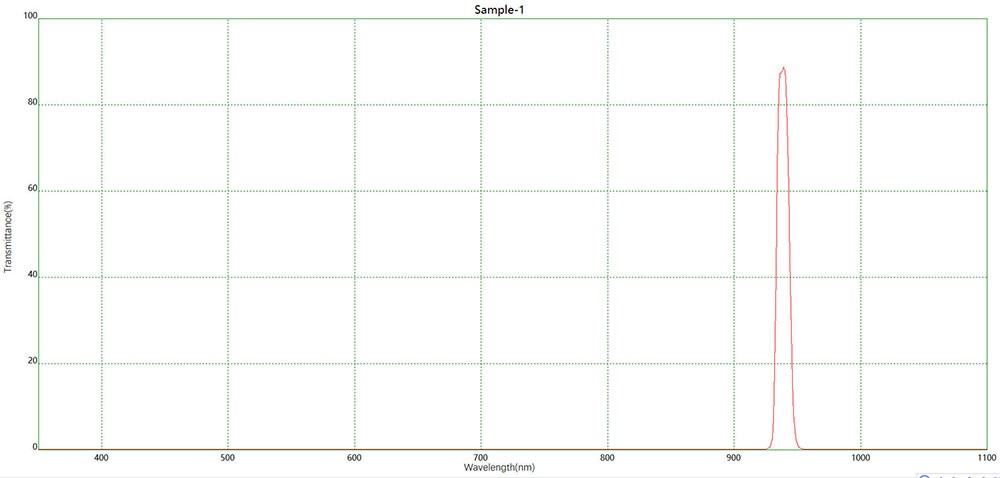This screenshot has width=1000, height=478.
Task: Click the 100 label on transmittance axis
Action: (x=29, y=17)
